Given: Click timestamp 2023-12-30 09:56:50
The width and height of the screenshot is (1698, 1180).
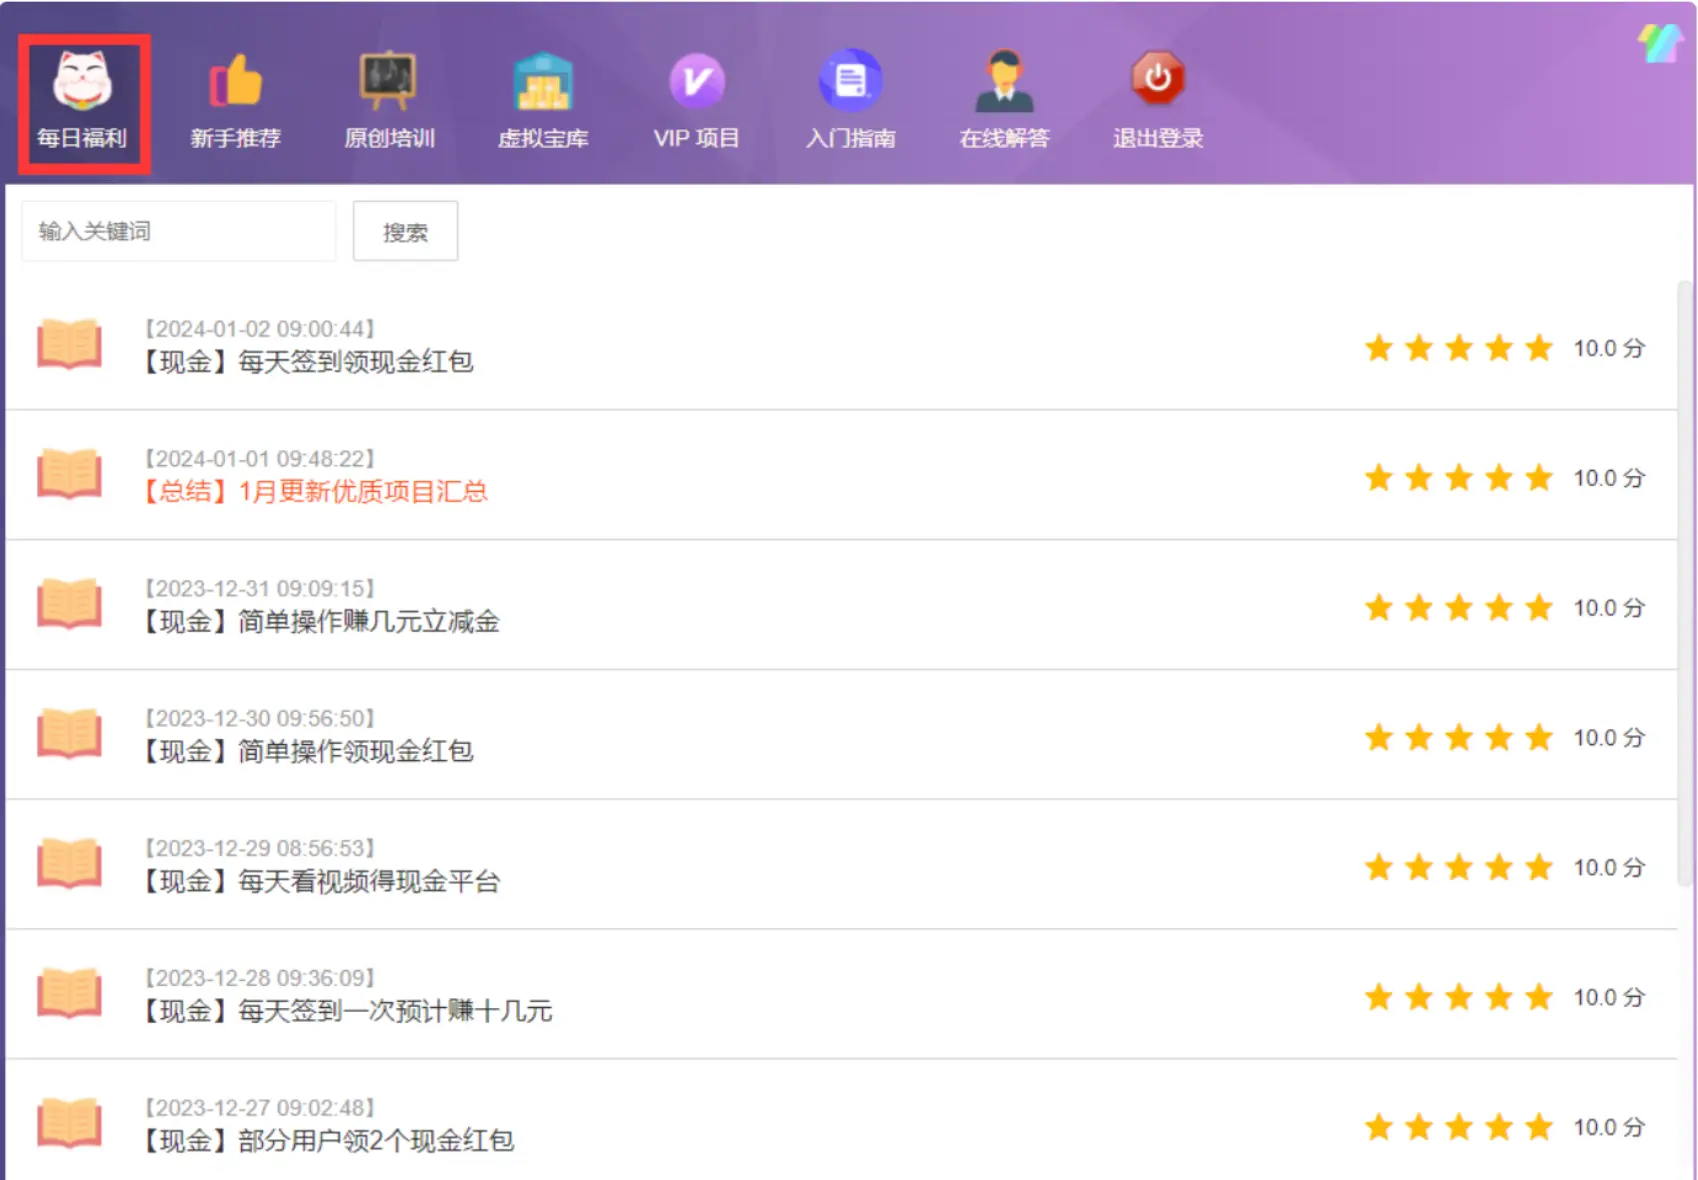Looking at the screenshot, I should coord(260,719).
